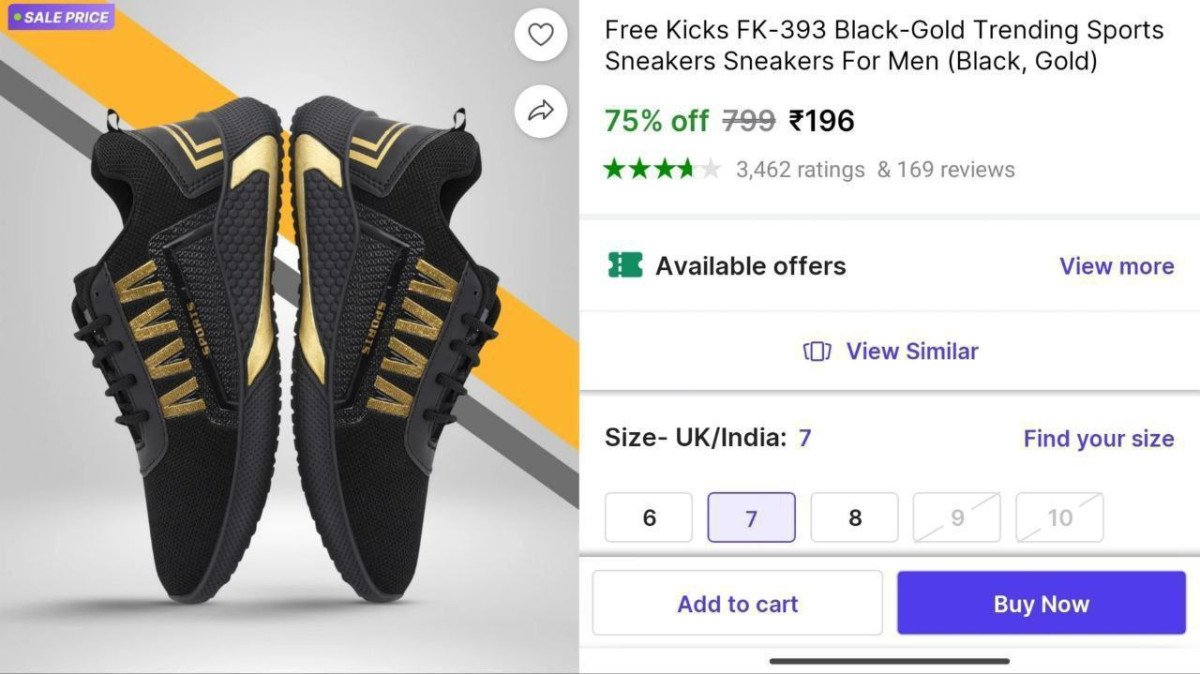Tap the Free Kicks FK-393 product title
Image resolution: width=1200 pixels, height=674 pixels.
[x=884, y=46]
